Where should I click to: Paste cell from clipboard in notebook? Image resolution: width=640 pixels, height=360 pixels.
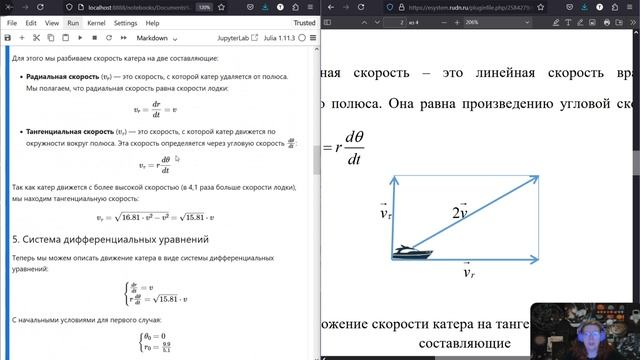(65, 38)
